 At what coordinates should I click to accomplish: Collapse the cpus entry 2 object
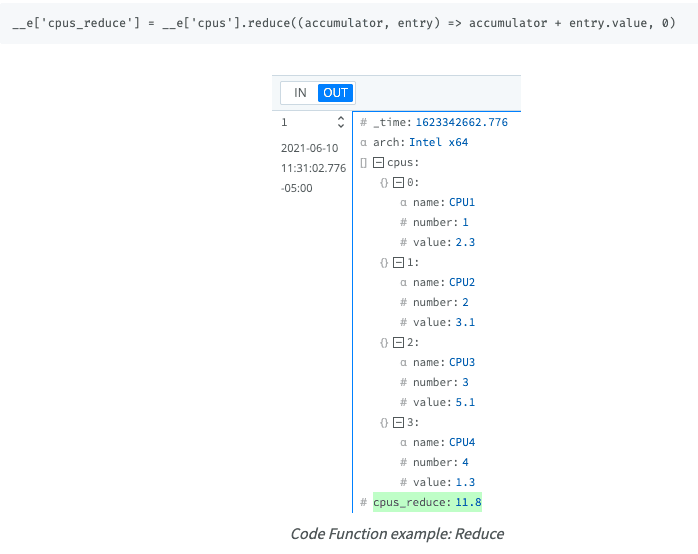pyautogui.click(x=398, y=343)
